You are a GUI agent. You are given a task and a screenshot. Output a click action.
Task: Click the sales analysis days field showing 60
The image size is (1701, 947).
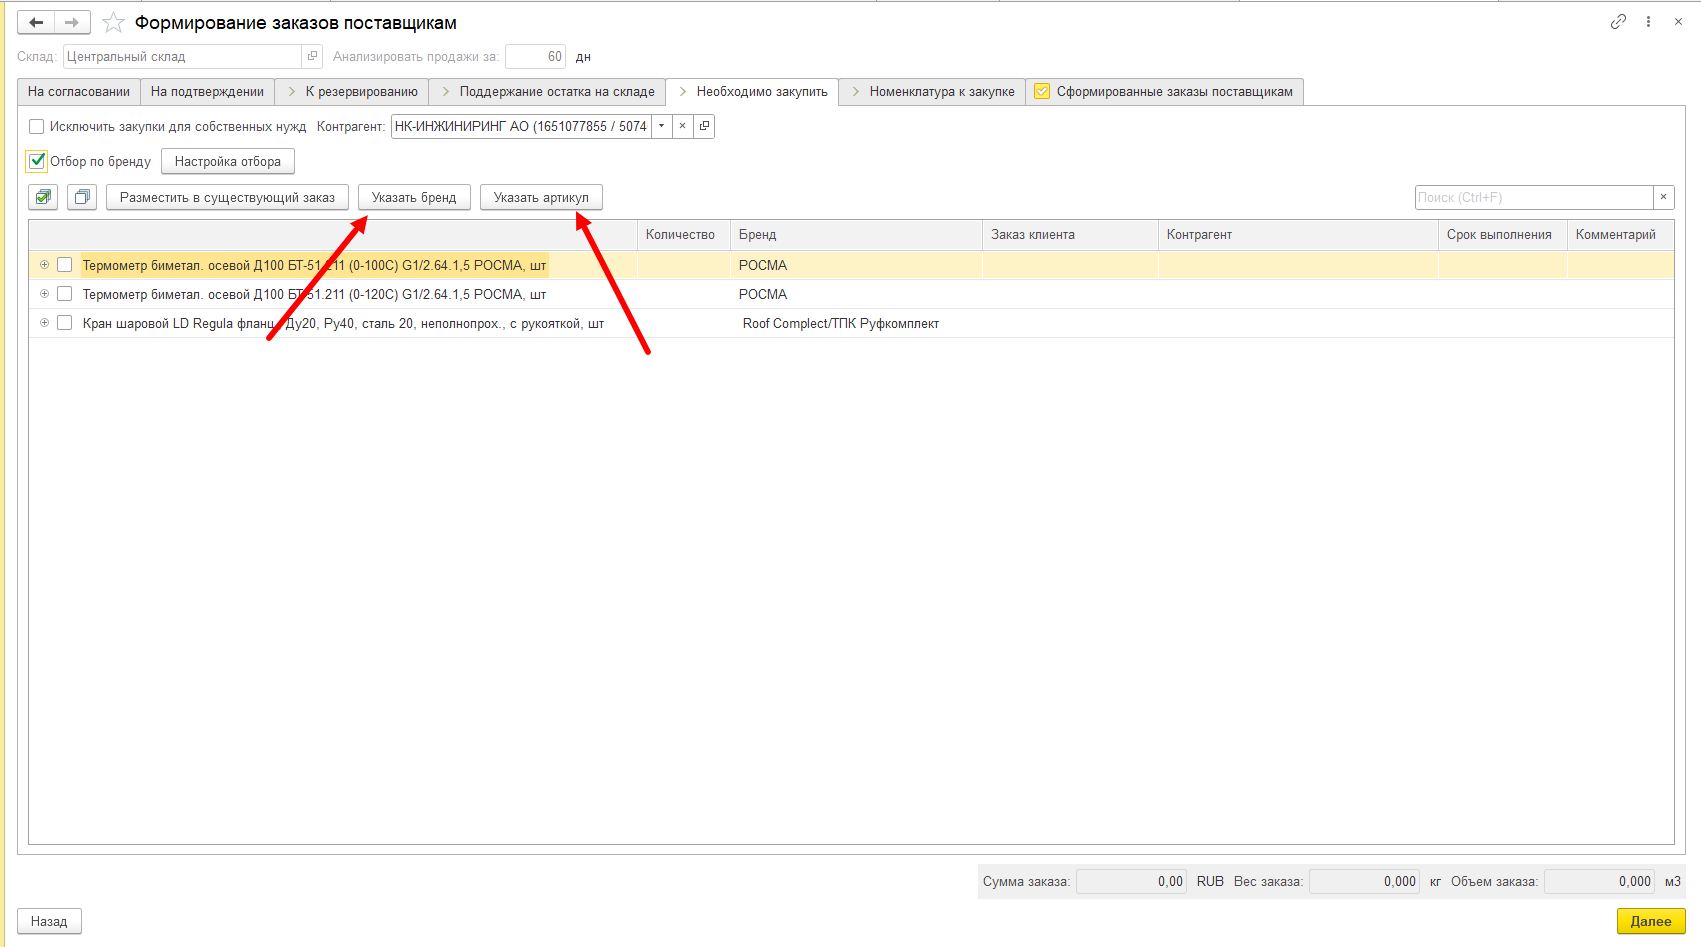pyautogui.click(x=535, y=56)
